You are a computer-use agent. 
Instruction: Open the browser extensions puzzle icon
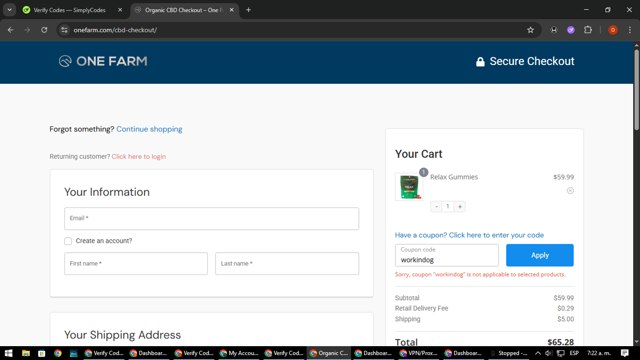pyautogui.click(x=588, y=30)
